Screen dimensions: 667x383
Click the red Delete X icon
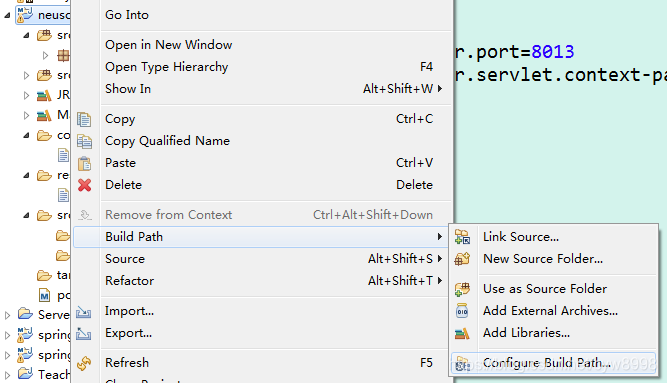coord(85,185)
